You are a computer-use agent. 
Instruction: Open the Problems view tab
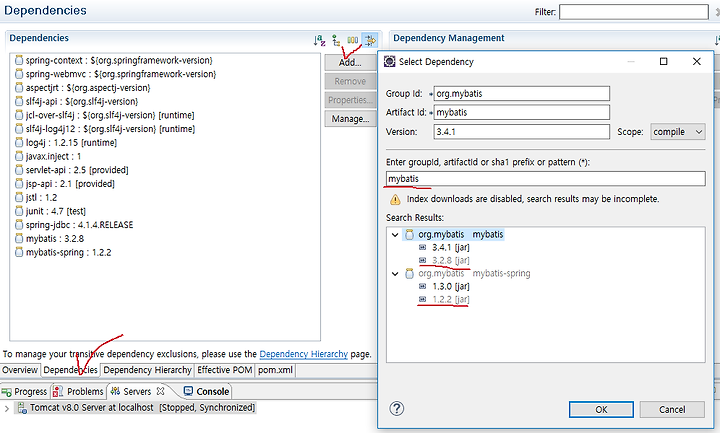click(x=78, y=391)
